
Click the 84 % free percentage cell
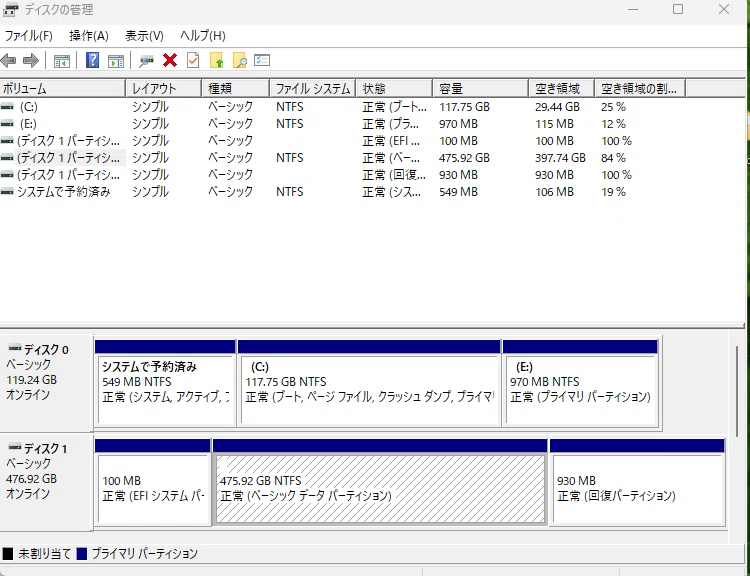[613, 158]
